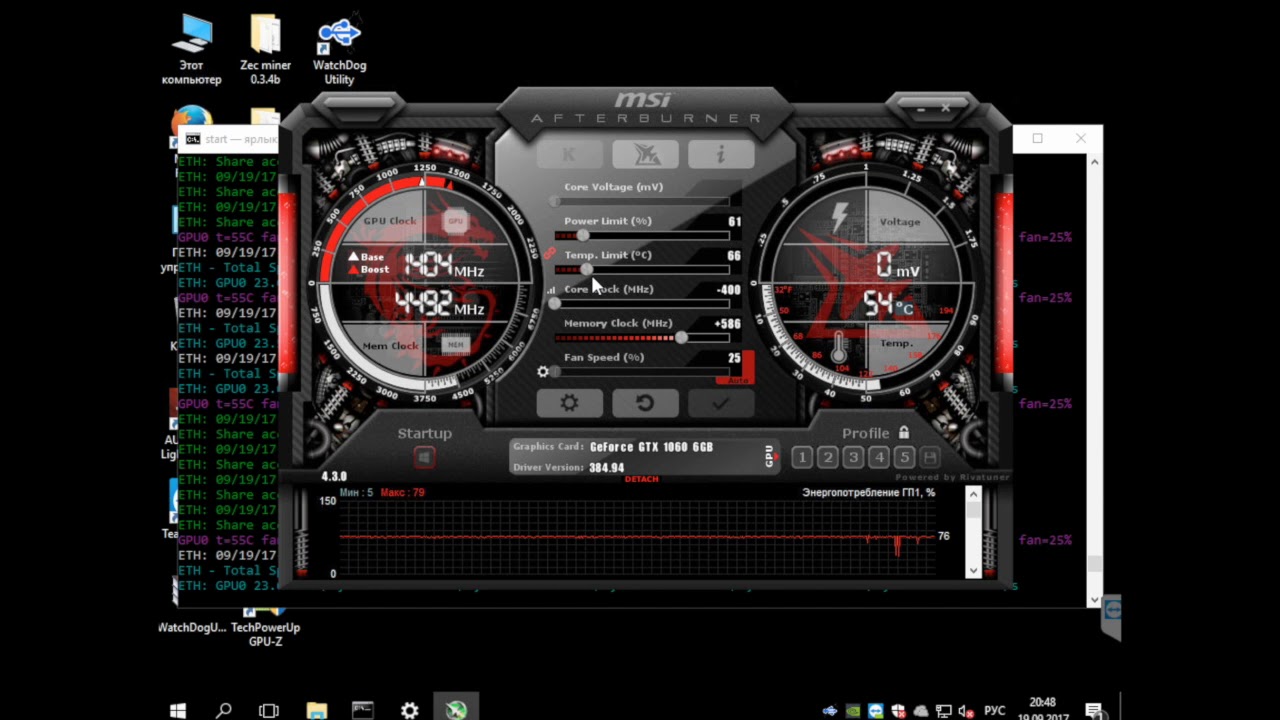The image size is (1280, 720).
Task: Click the Mem Clock gauge label
Action: tap(390, 346)
